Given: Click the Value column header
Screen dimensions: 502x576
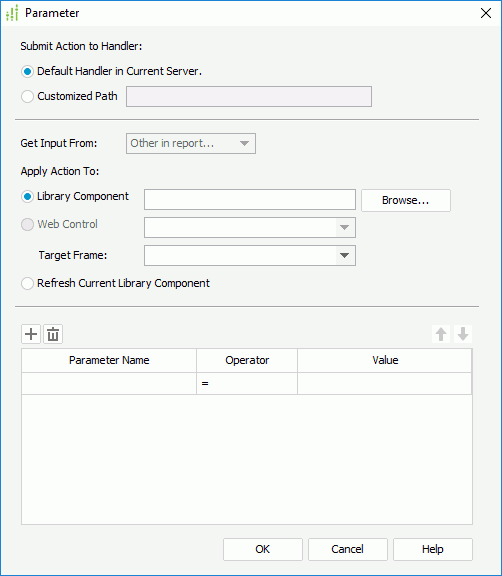Looking at the screenshot, I should [x=384, y=360].
